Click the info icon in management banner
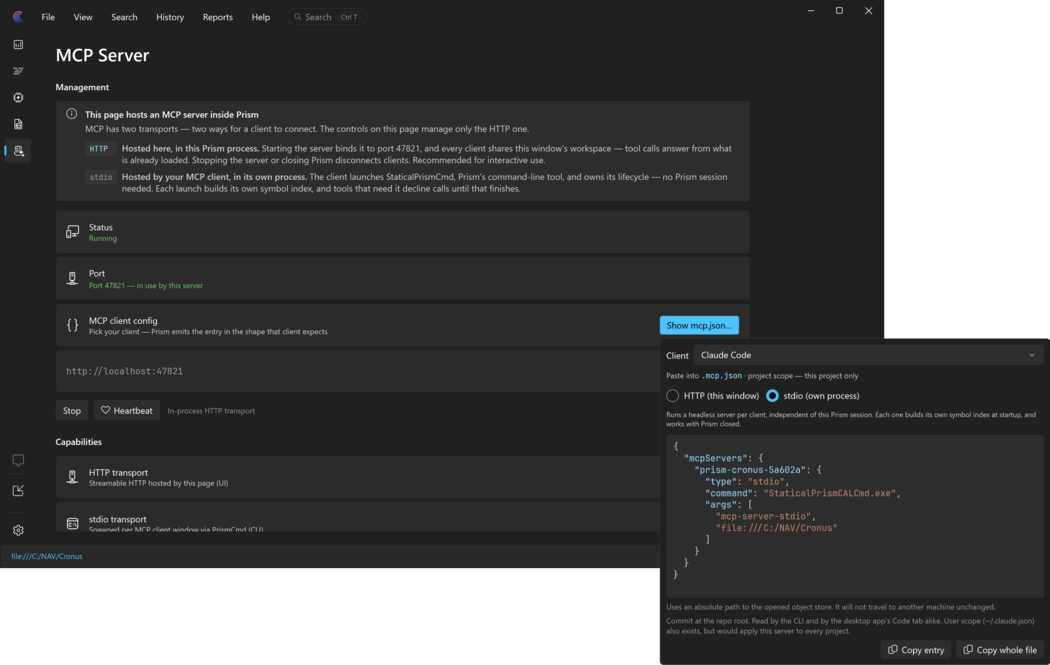 click(72, 114)
